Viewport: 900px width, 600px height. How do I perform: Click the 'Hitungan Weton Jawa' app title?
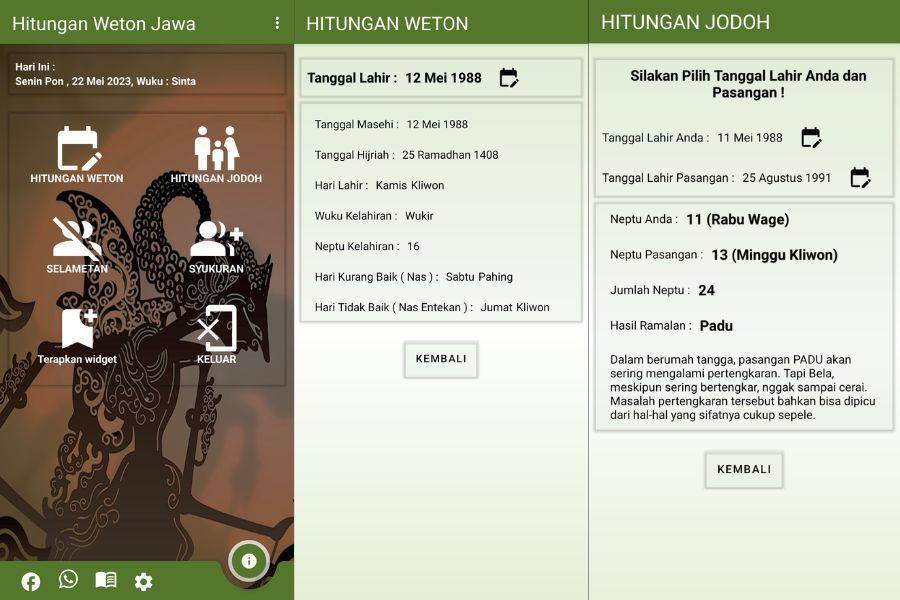tap(104, 24)
